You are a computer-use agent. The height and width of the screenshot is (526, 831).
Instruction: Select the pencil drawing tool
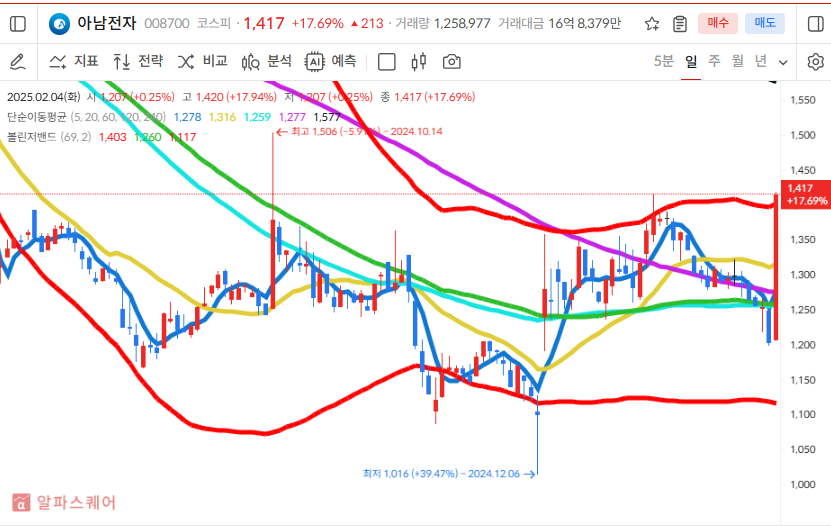[17, 62]
